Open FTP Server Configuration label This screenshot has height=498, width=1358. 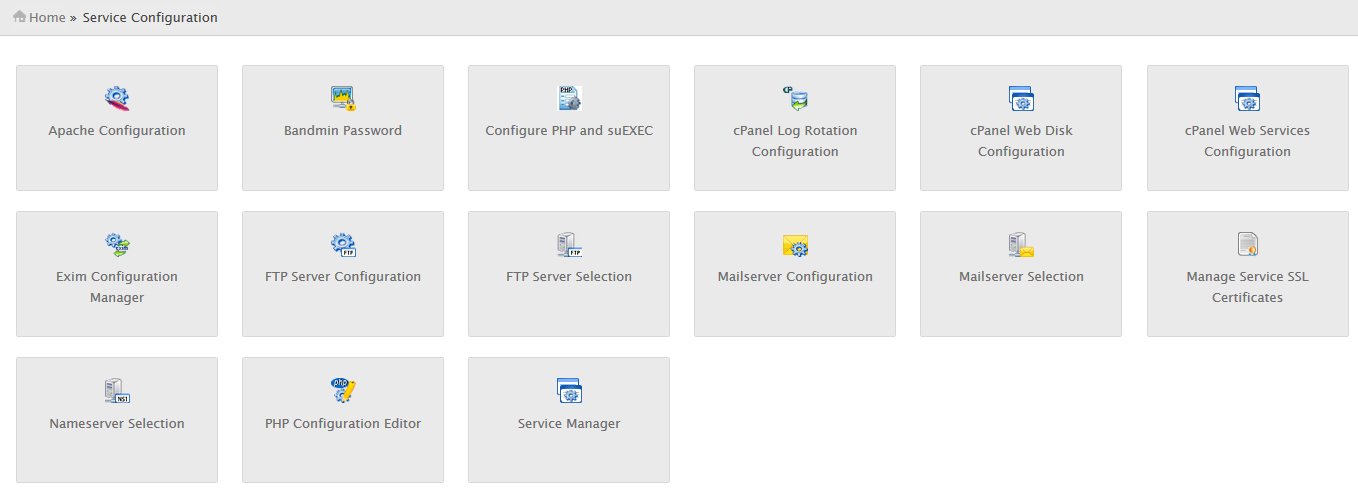343,277
